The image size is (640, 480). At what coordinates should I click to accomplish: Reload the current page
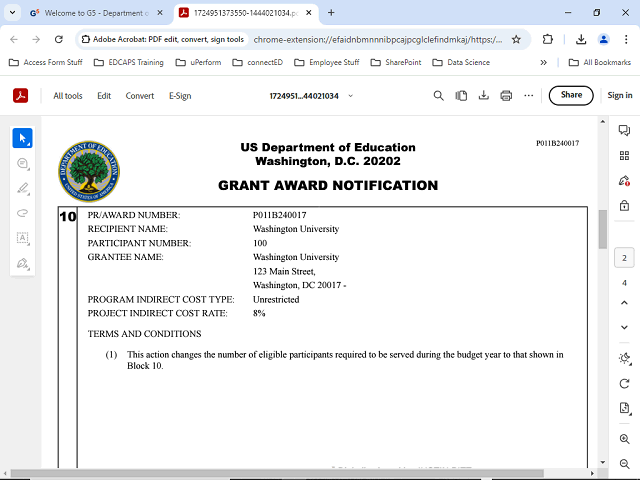point(59,39)
